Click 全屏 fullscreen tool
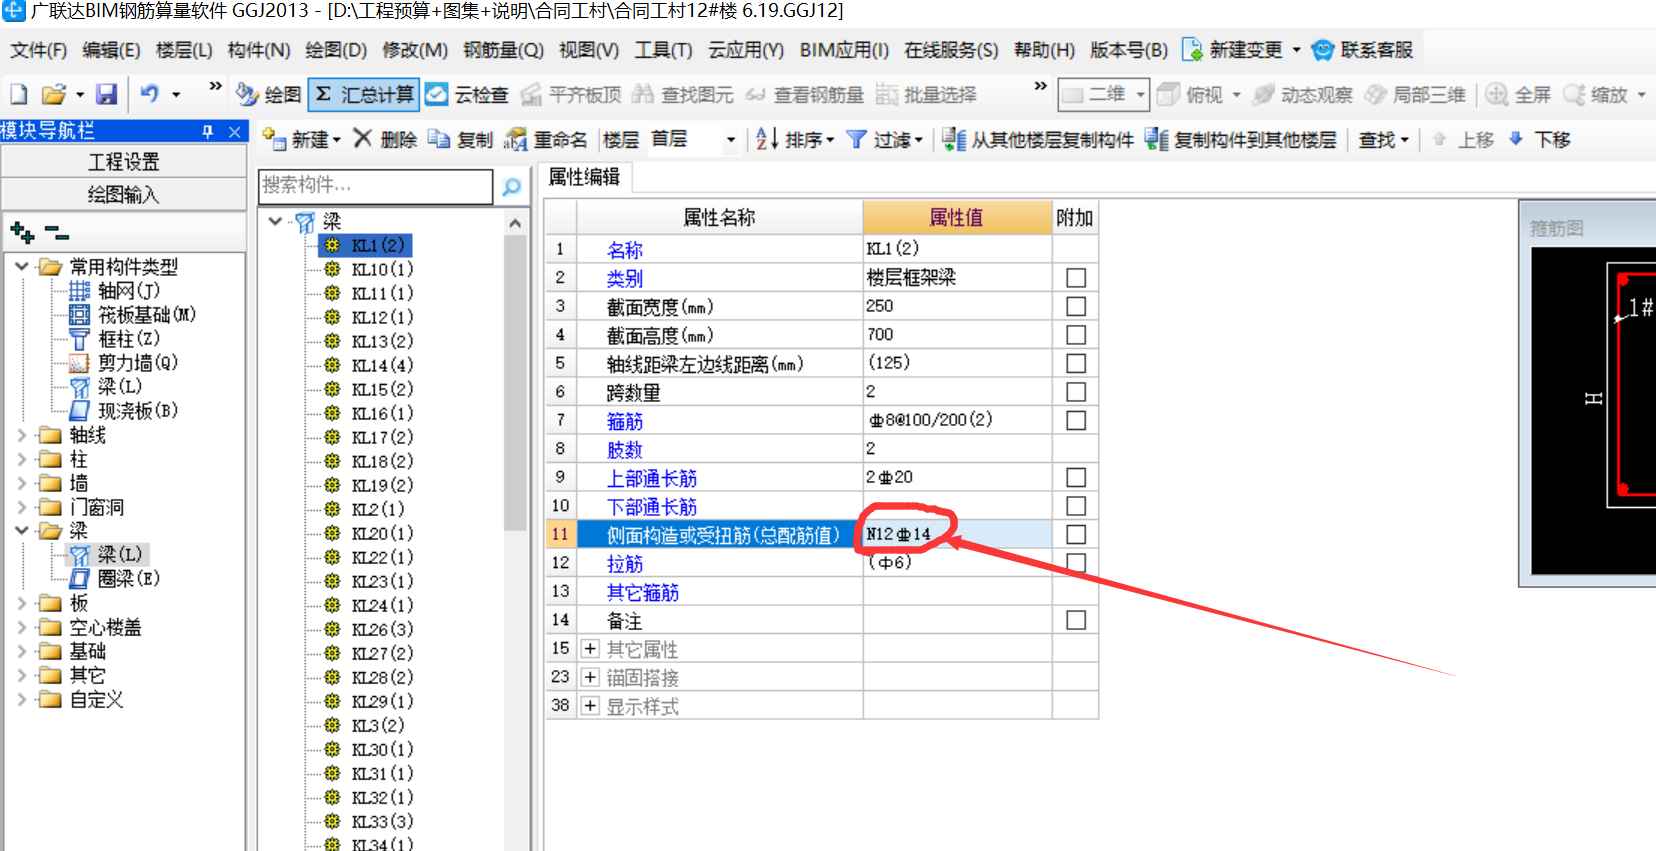This screenshot has width=1656, height=851. click(x=1518, y=94)
